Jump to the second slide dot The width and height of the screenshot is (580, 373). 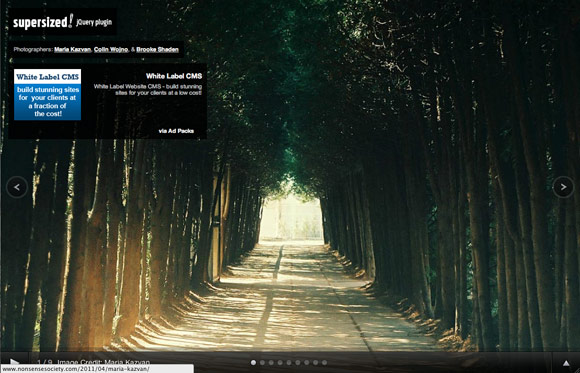point(262,363)
